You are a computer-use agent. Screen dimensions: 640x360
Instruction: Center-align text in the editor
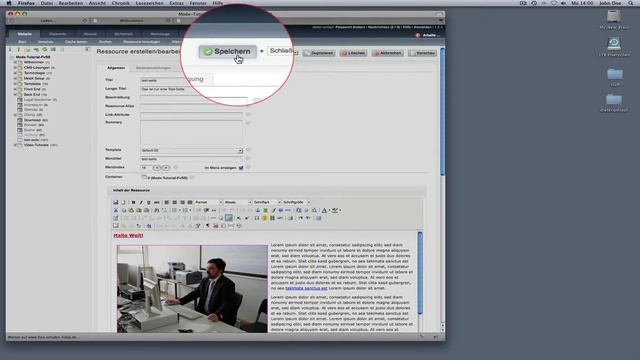pos(174,202)
